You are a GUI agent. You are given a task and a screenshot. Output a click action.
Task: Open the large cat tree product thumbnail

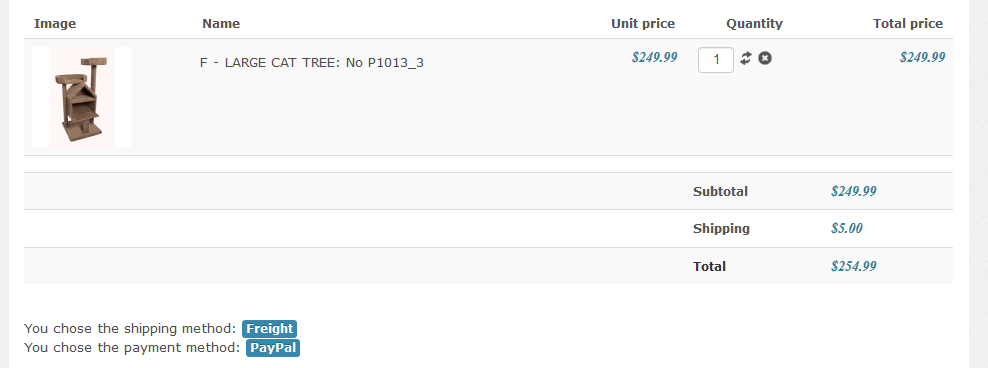[82, 97]
